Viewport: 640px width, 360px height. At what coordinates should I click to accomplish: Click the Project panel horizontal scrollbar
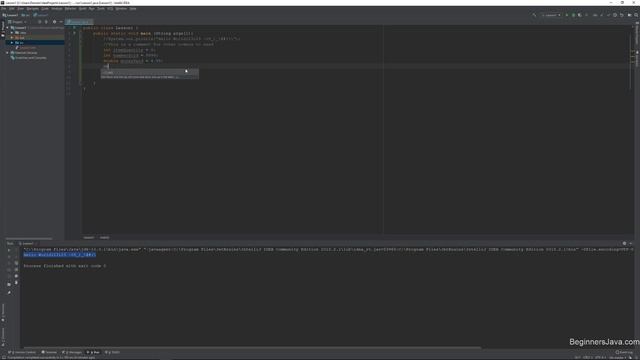point(29,238)
